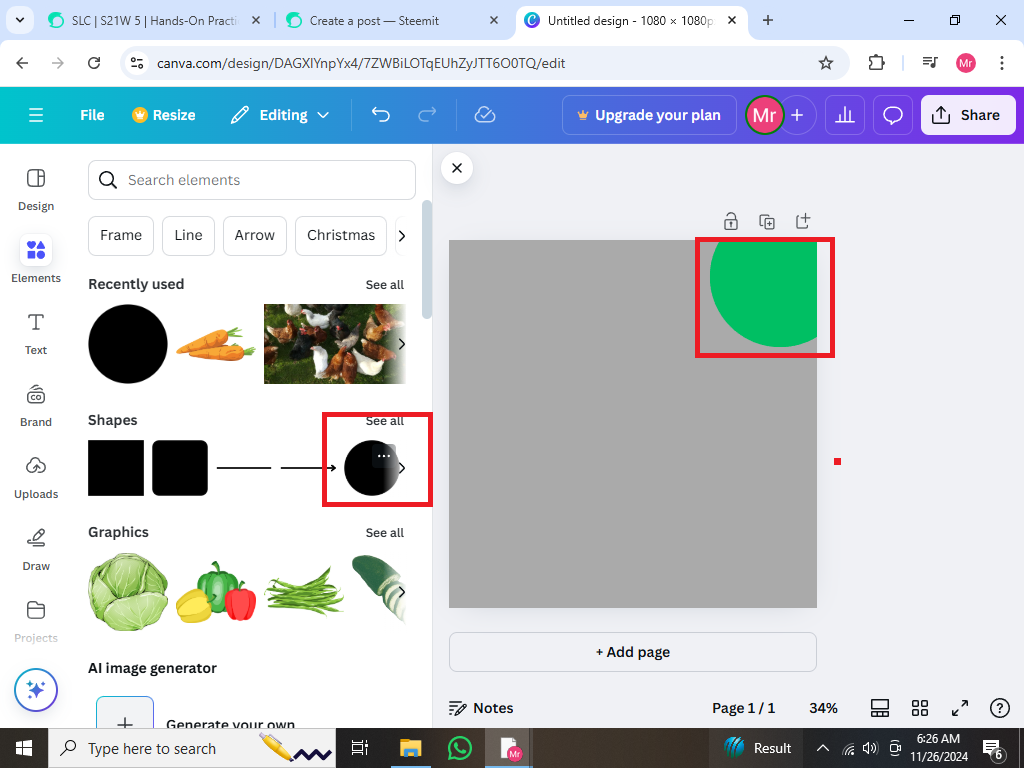This screenshot has width=1024, height=768.
Task: See all Graphics elements
Action: pos(385,533)
